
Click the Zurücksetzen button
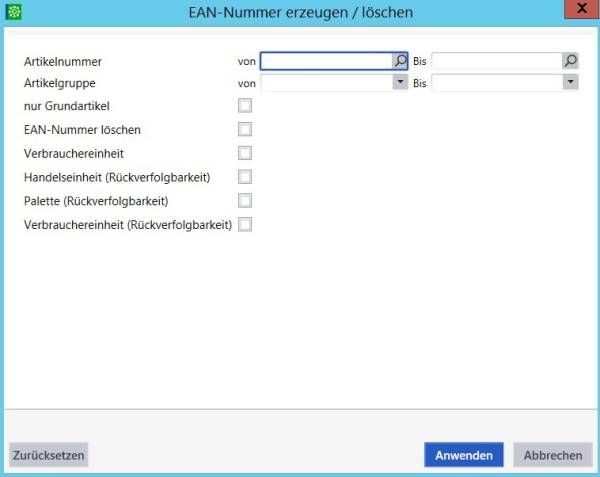click(x=49, y=455)
